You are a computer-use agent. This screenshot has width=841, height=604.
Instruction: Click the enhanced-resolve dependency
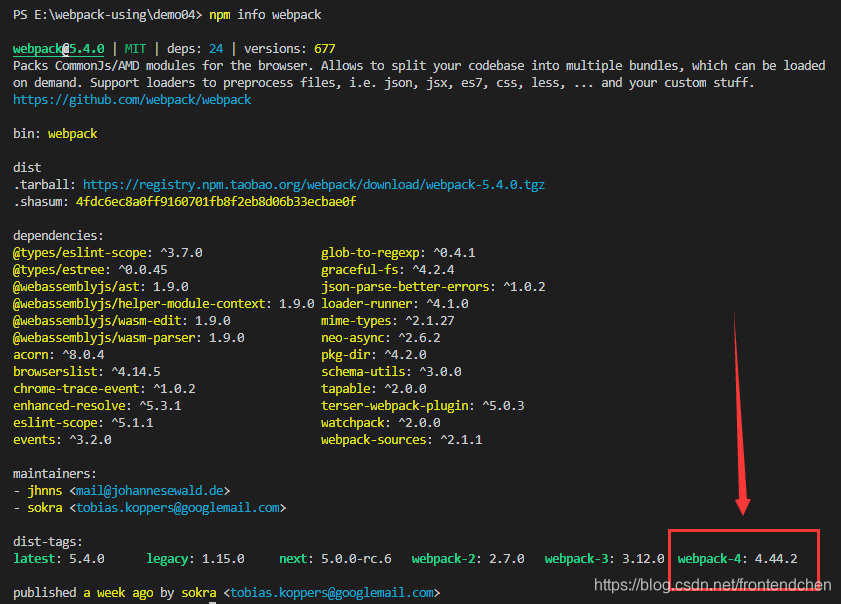click(x=97, y=406)
